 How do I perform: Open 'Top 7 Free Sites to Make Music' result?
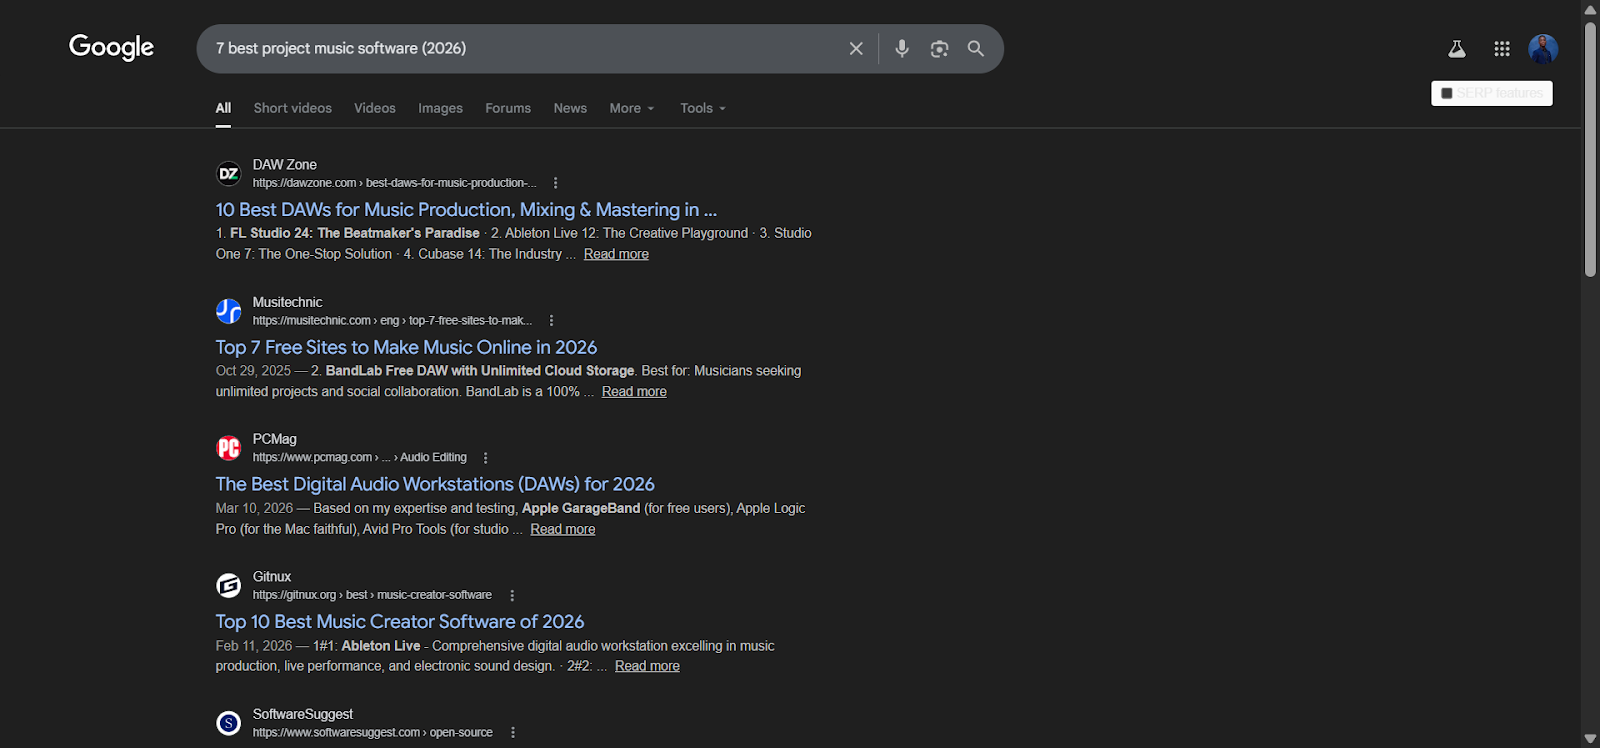pos(406,347)
